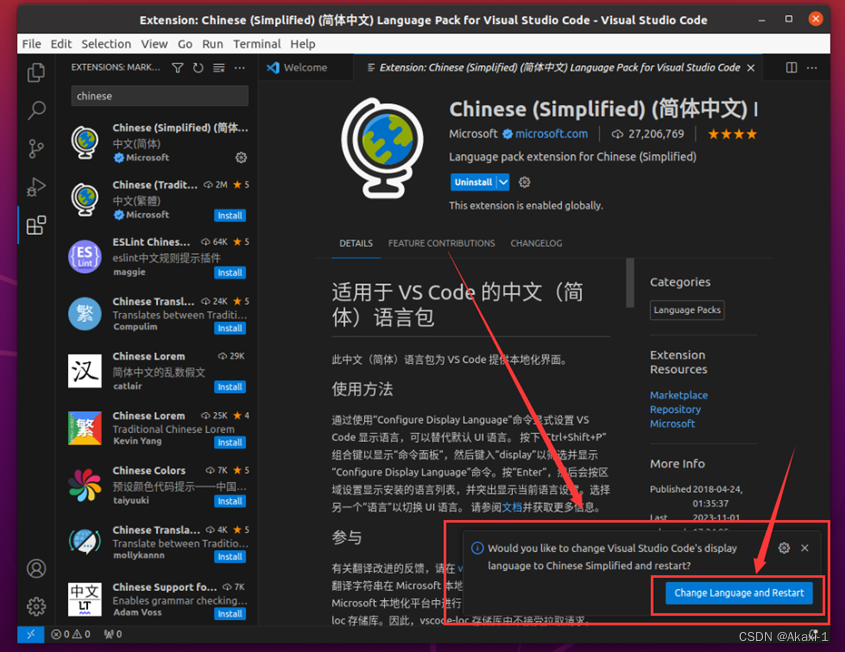Open Run and Debug view
The image size is (845, 652).
coord(36,187)
